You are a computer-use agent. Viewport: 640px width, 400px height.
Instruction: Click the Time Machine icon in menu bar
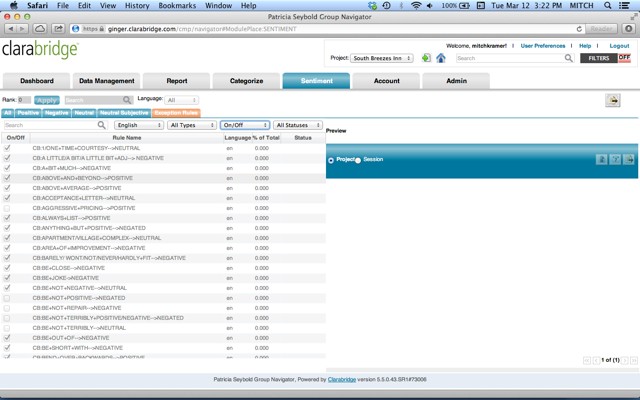pos(386,5)
